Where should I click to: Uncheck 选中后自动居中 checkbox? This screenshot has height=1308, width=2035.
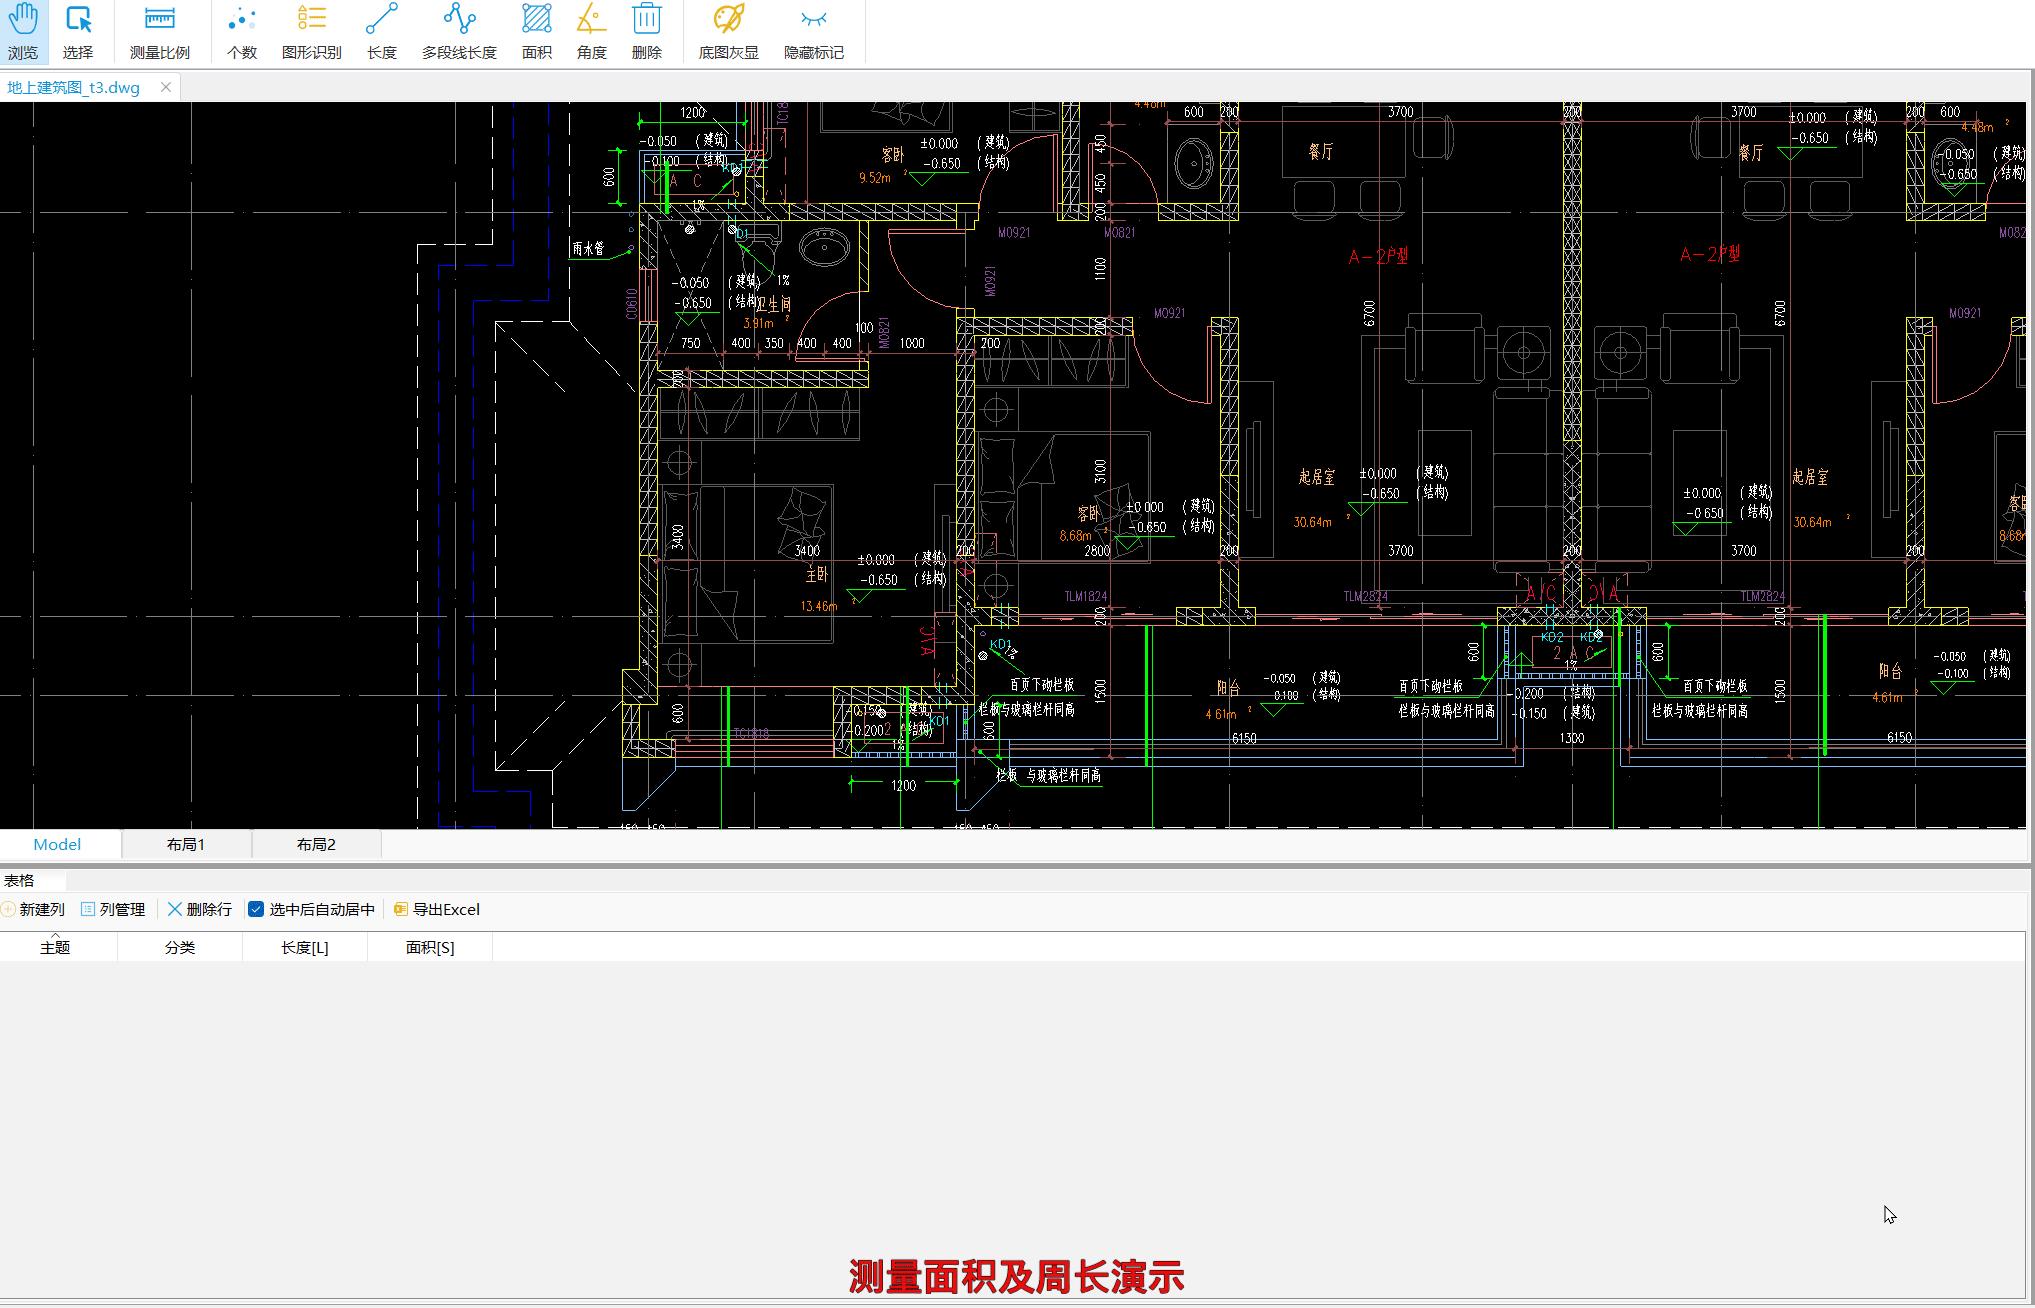click(x=256, y=909)
